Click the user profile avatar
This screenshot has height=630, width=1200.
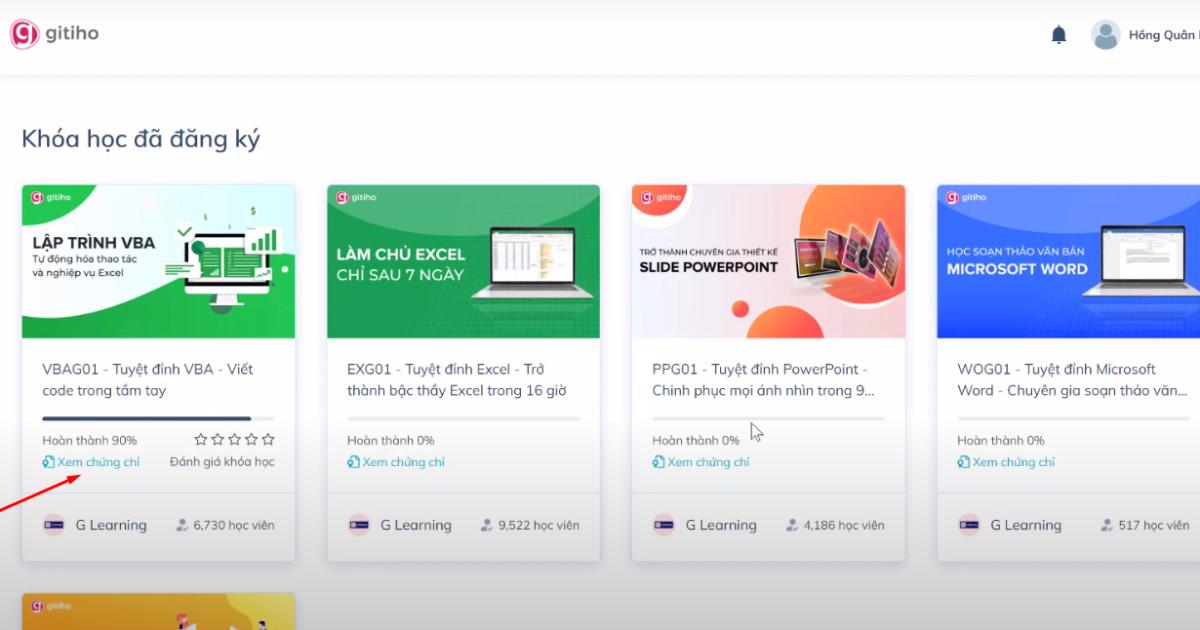(1105, 35)
